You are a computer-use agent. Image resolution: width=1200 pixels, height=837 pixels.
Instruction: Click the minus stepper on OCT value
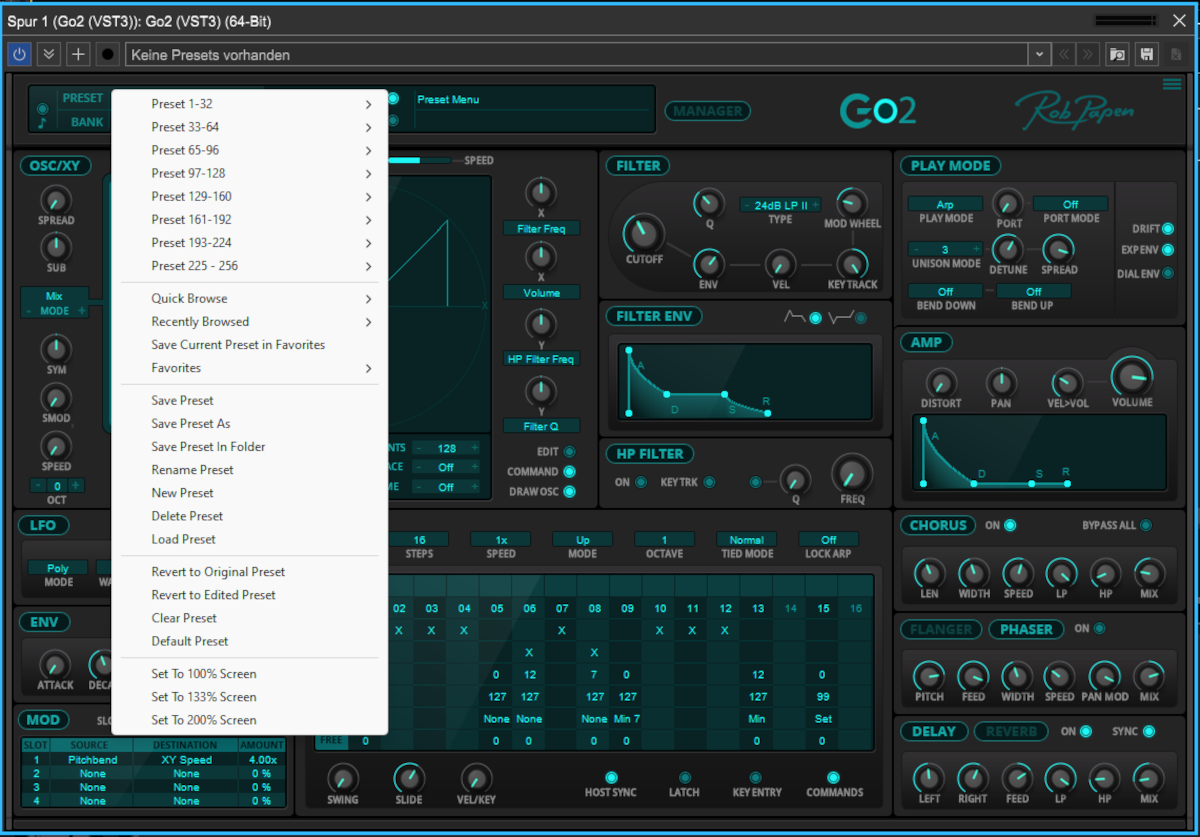38,486
